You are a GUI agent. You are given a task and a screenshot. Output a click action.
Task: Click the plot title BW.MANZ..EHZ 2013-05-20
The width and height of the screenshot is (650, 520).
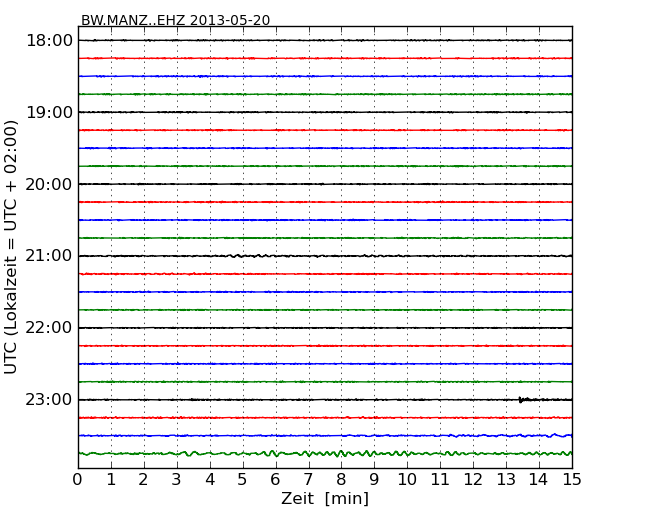175,20
